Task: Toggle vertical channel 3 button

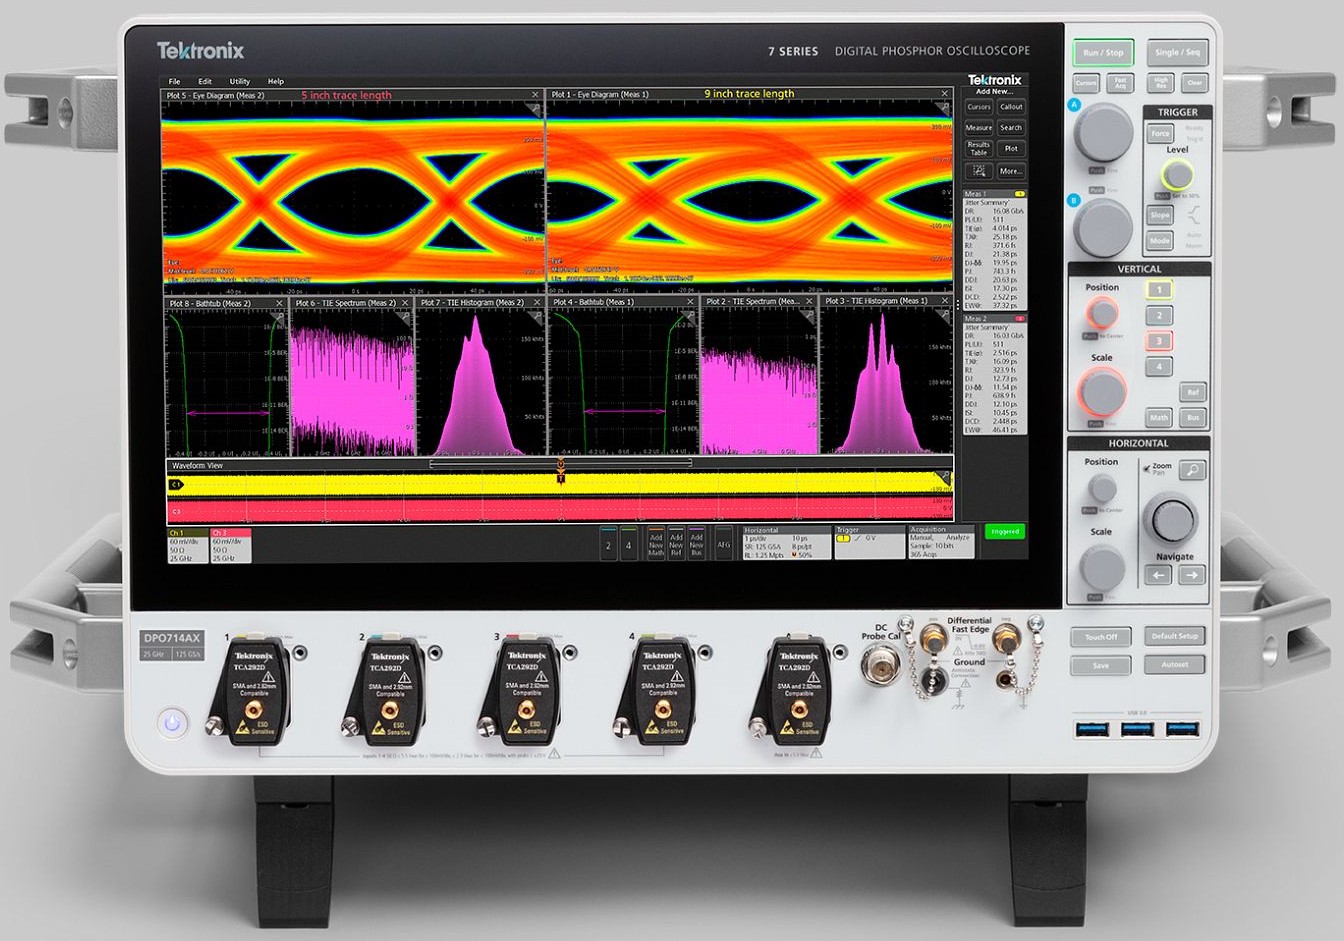Action: 1159,341
